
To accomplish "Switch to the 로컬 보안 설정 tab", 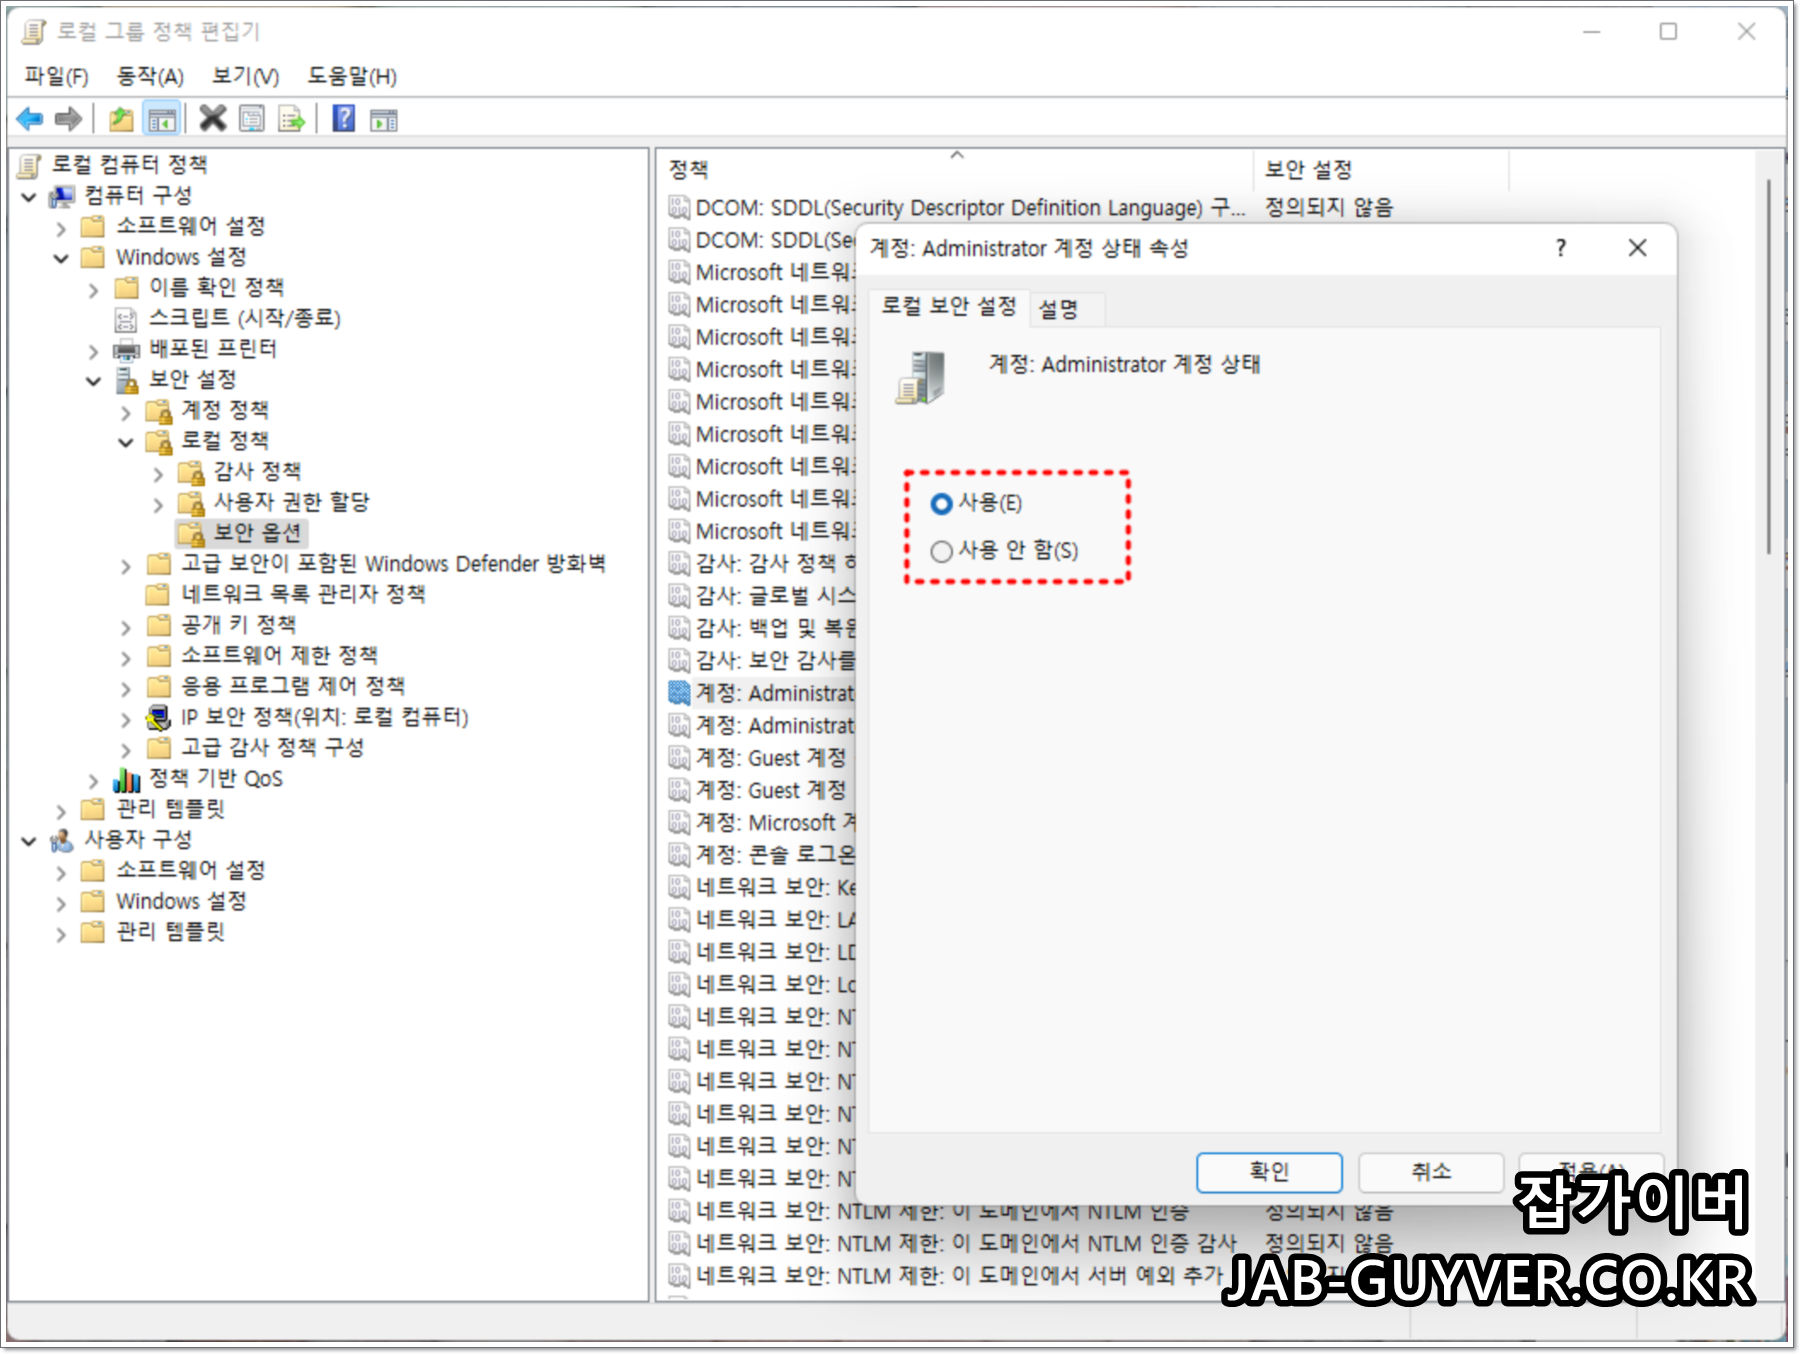I will (x=948, y=306).
